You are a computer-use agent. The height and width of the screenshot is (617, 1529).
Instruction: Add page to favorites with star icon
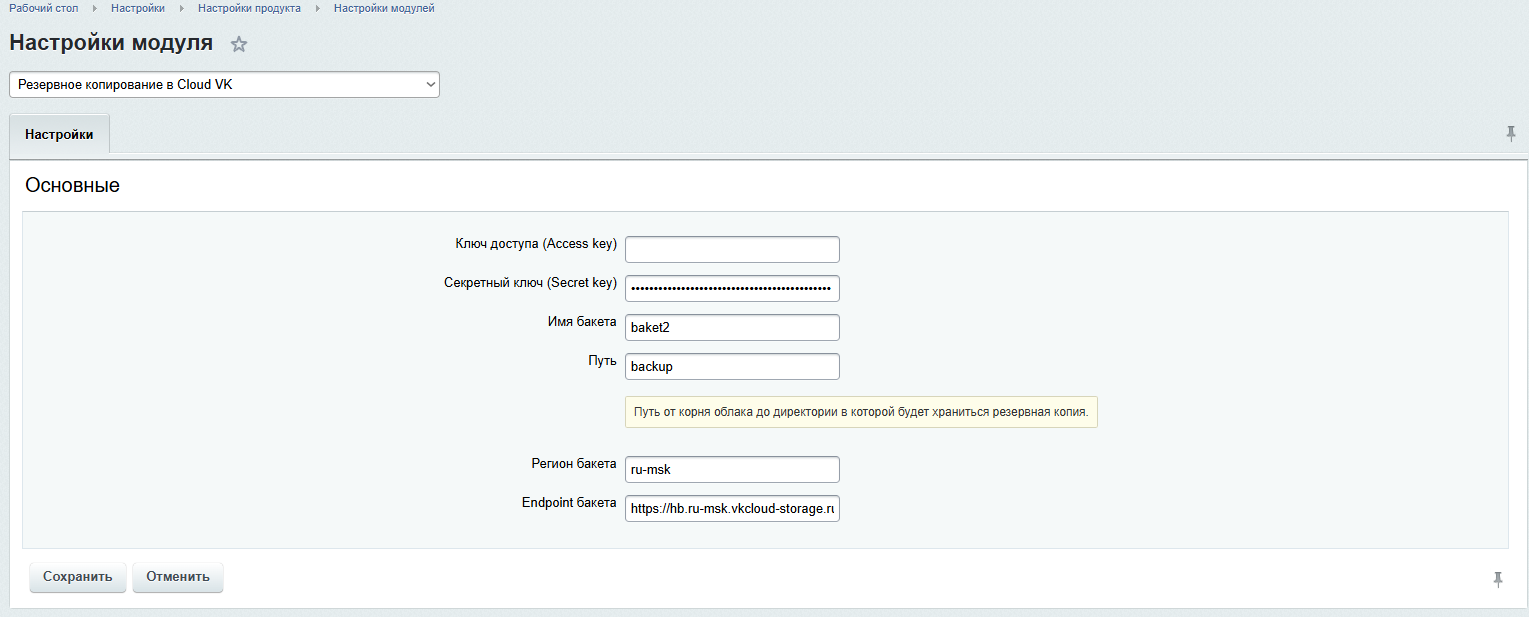pos(239,44)
